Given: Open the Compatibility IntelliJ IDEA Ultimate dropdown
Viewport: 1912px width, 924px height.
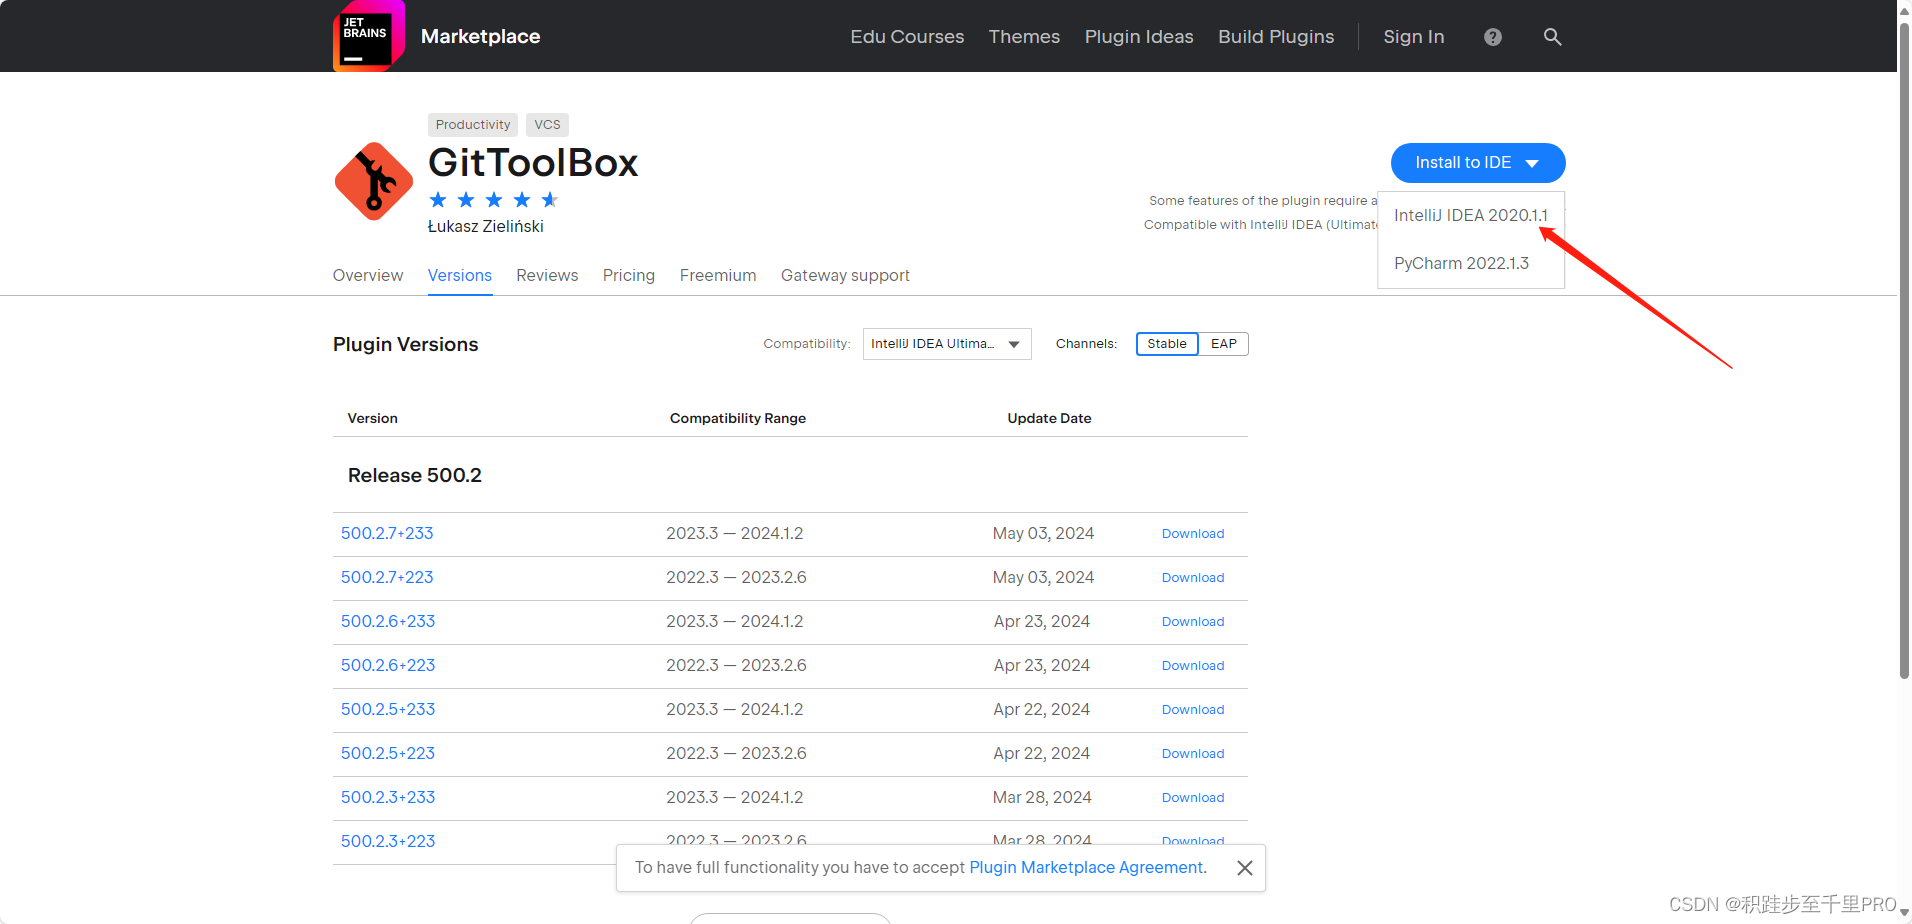Looking at the screenshot, I should [947, 344].
